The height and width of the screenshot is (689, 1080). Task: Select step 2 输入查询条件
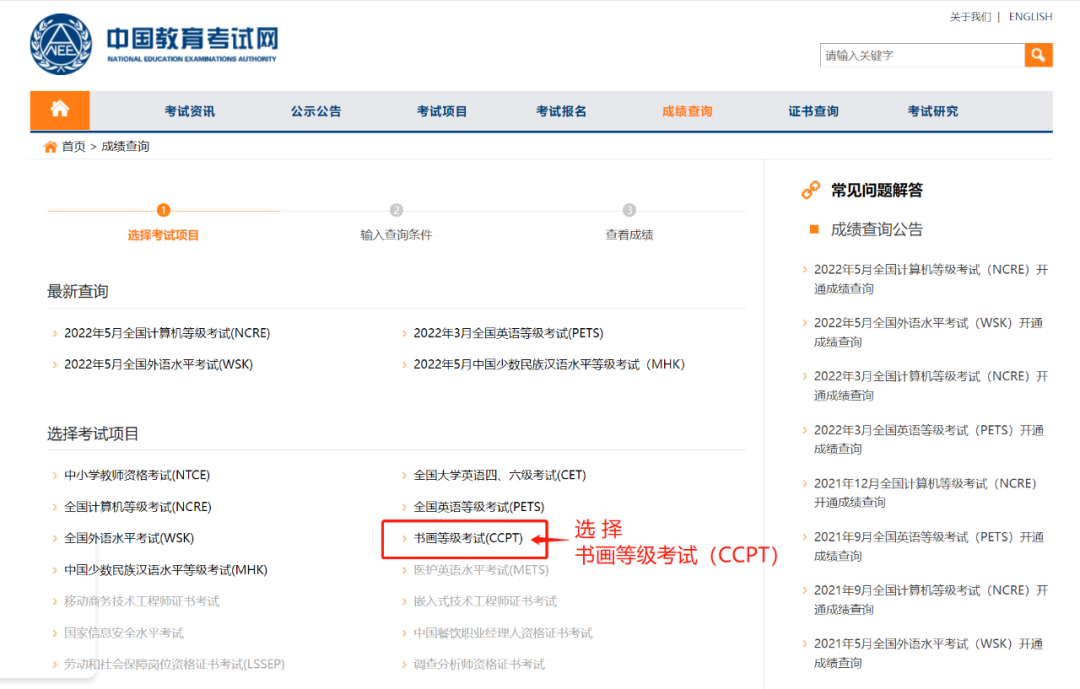click(x=396, y=223)
